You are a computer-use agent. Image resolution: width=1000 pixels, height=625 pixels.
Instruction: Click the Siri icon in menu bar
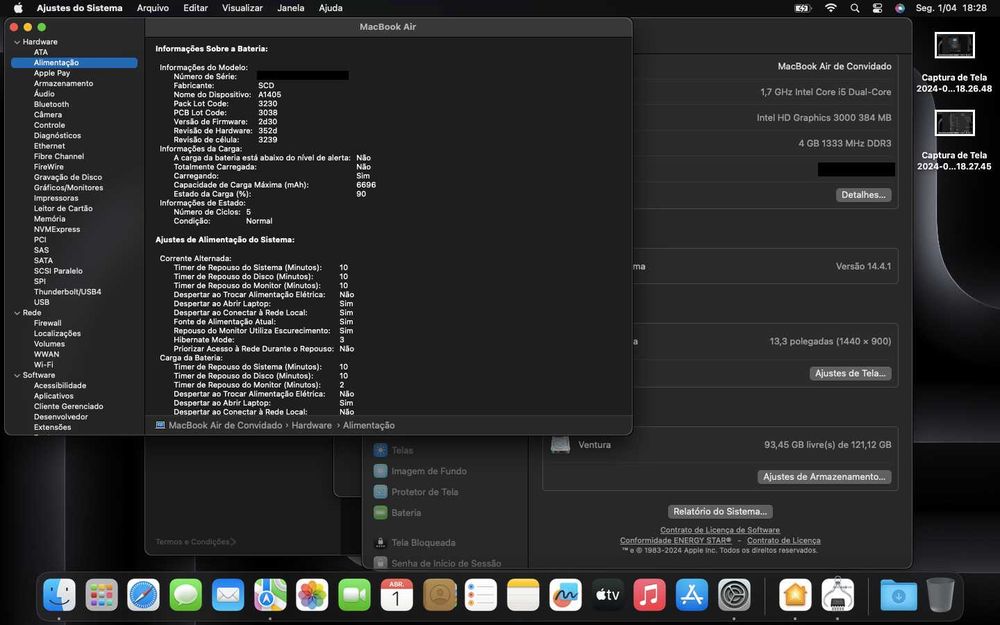point(900,8)
